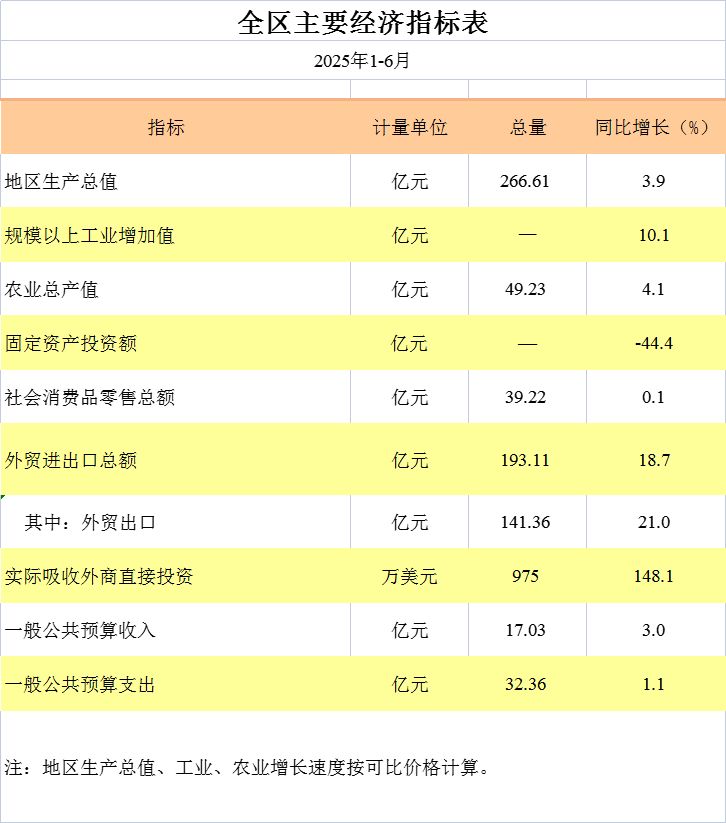
Task: Select the 193.11 total value cell
Action: pos(525,460)
